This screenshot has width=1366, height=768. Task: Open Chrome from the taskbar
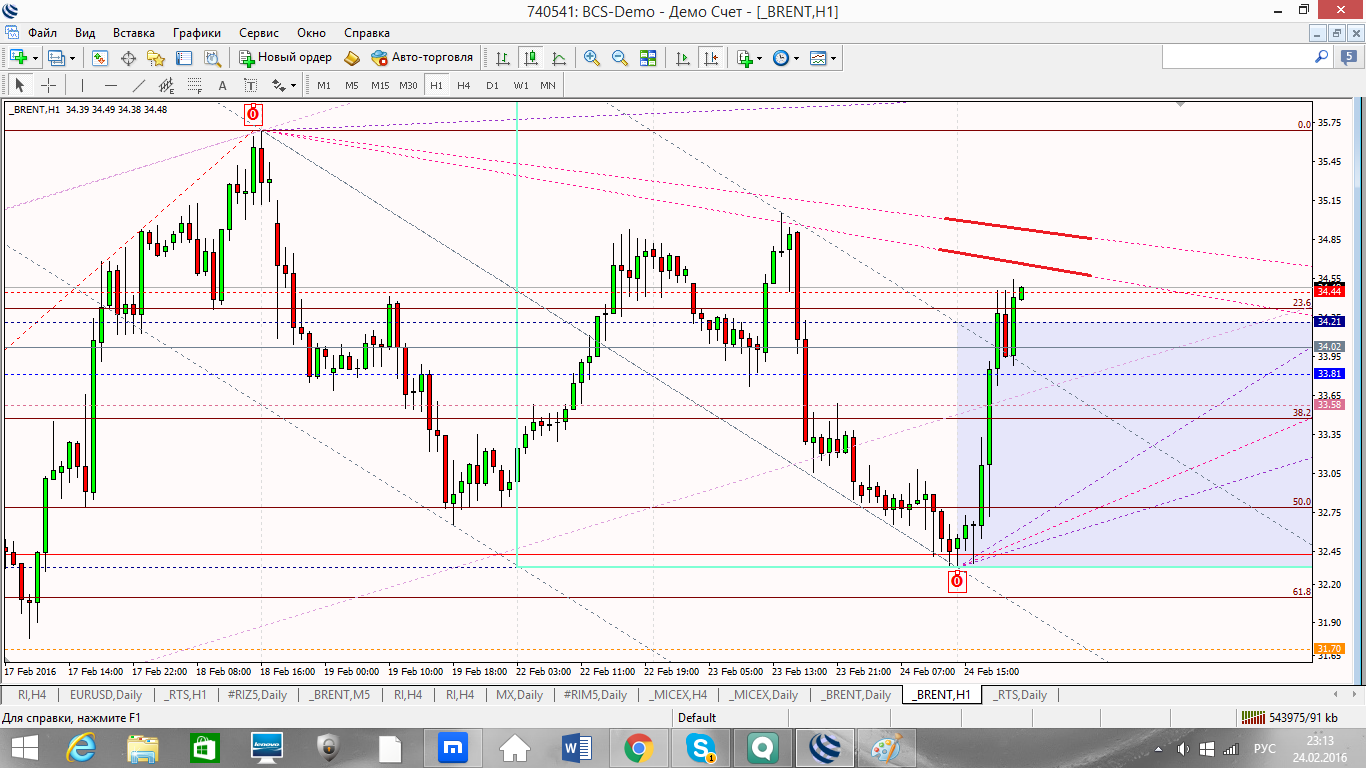638,748
